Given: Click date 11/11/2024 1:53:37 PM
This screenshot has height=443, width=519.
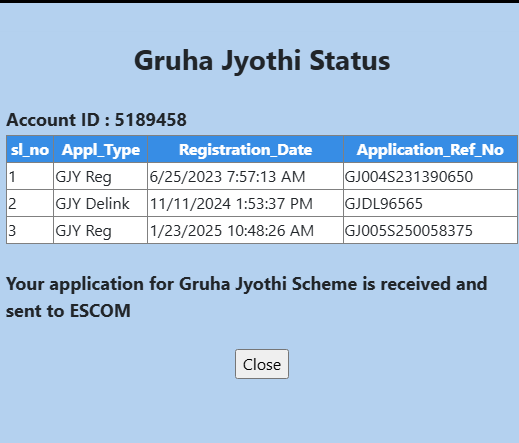Looking at the screenshot, I should (x=231, y=204).
